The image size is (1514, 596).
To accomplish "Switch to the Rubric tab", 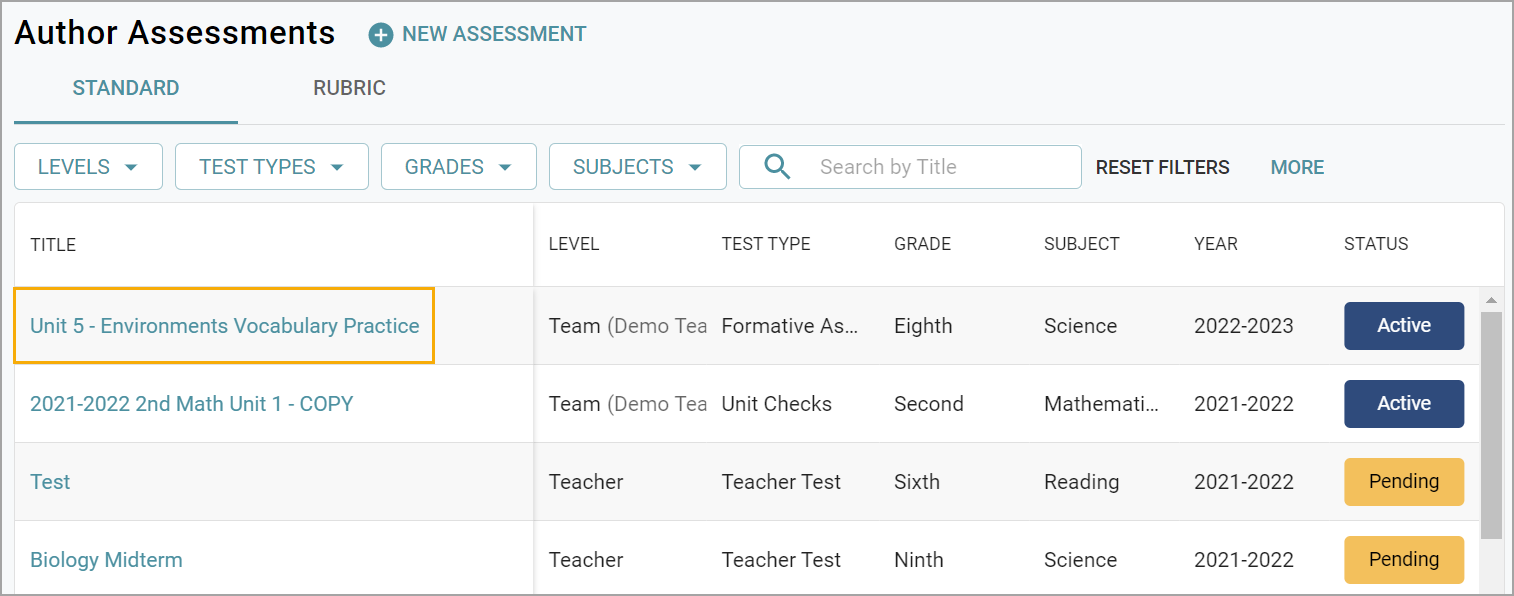I will tap(349, 88).
